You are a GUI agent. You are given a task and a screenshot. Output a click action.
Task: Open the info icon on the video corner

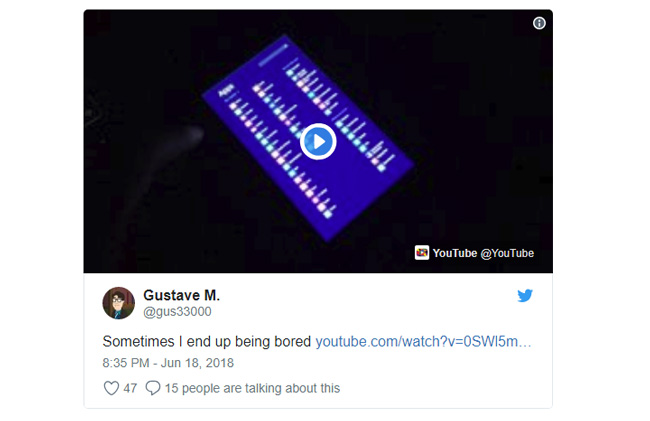[539, 23]
